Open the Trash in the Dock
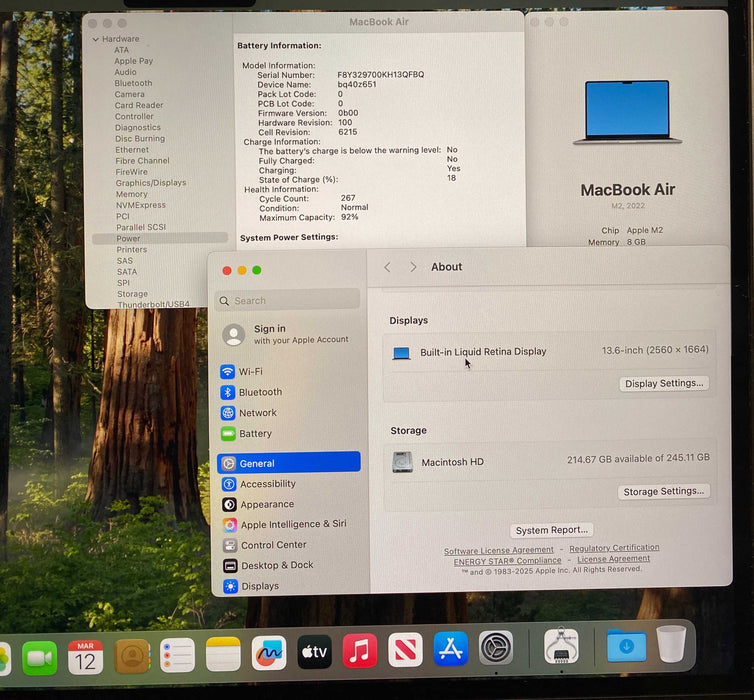This screenshot has height=700, width=754. [671, 644]
